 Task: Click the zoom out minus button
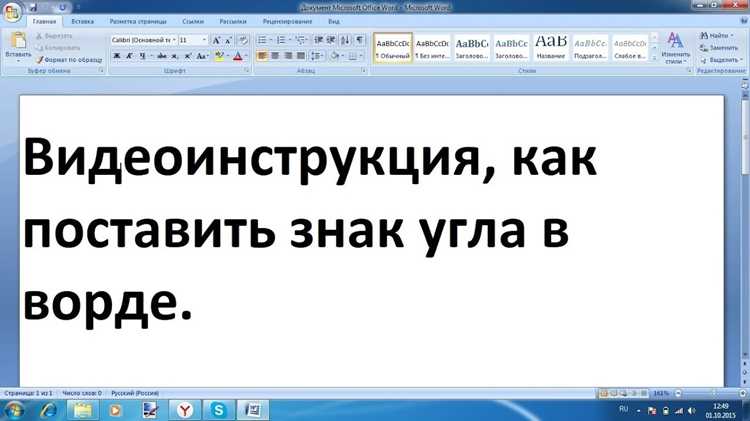coord(678,393)
